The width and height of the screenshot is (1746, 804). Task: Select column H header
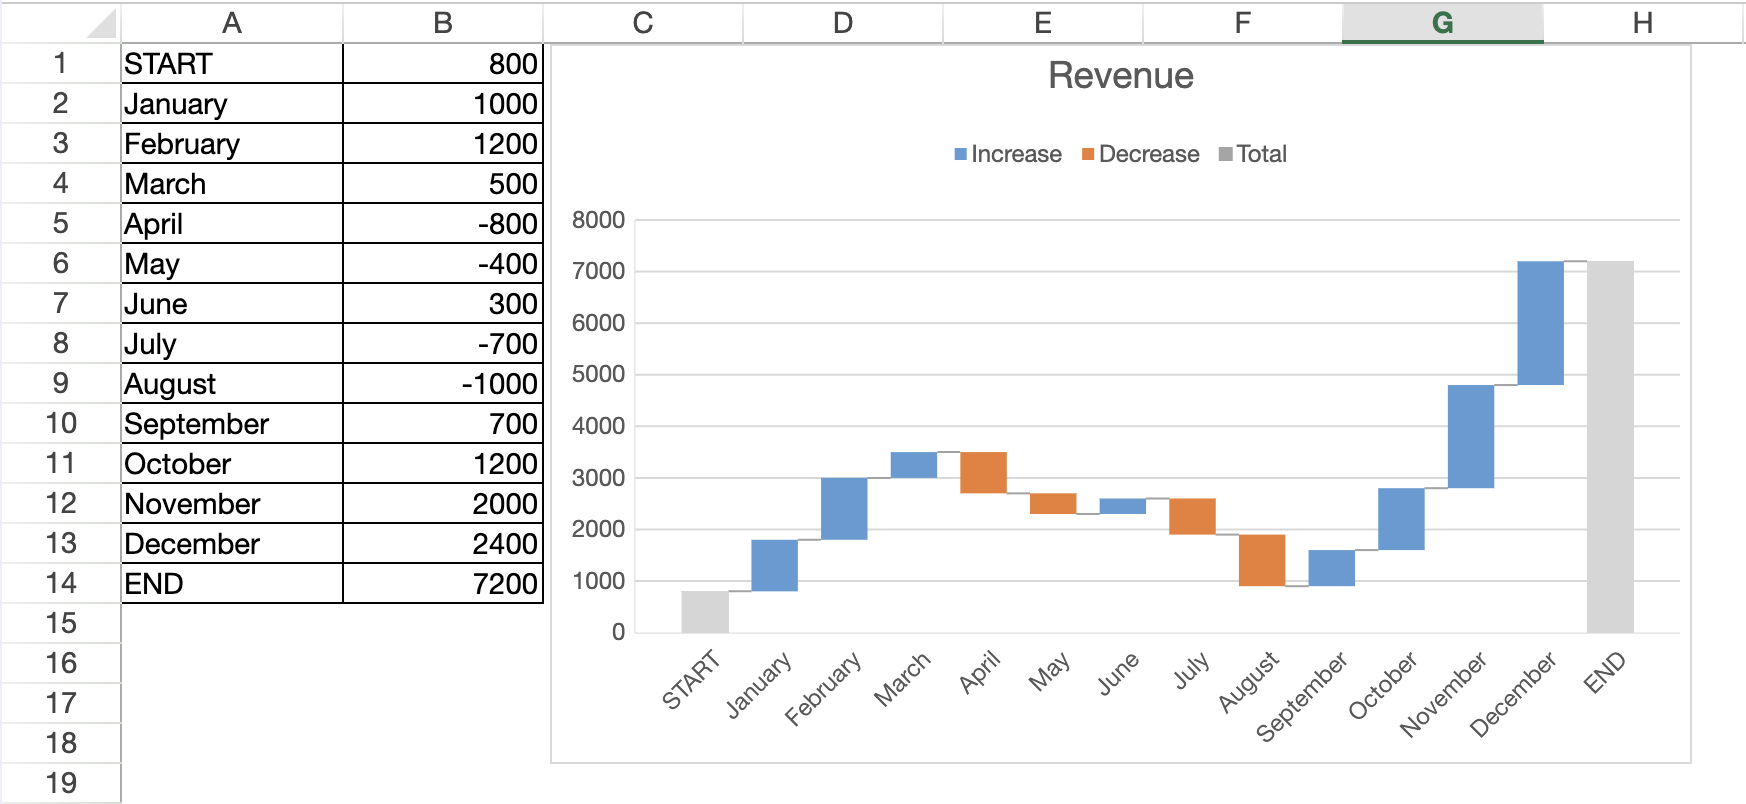click(1642, 23)
